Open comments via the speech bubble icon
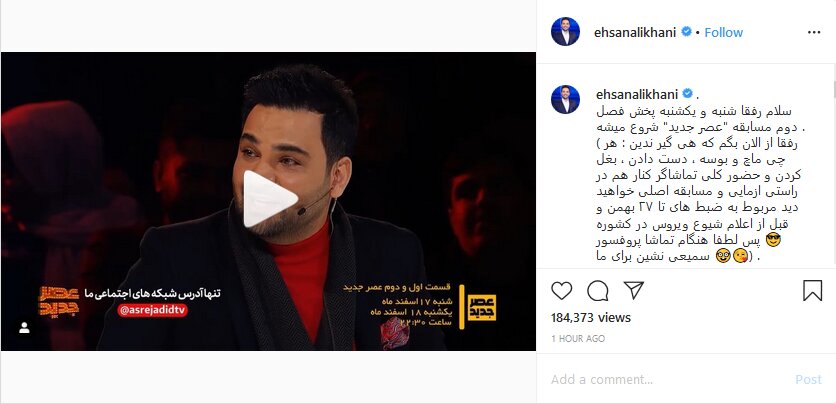The height and width of the screenshot is (404, 836). [598, 291]
